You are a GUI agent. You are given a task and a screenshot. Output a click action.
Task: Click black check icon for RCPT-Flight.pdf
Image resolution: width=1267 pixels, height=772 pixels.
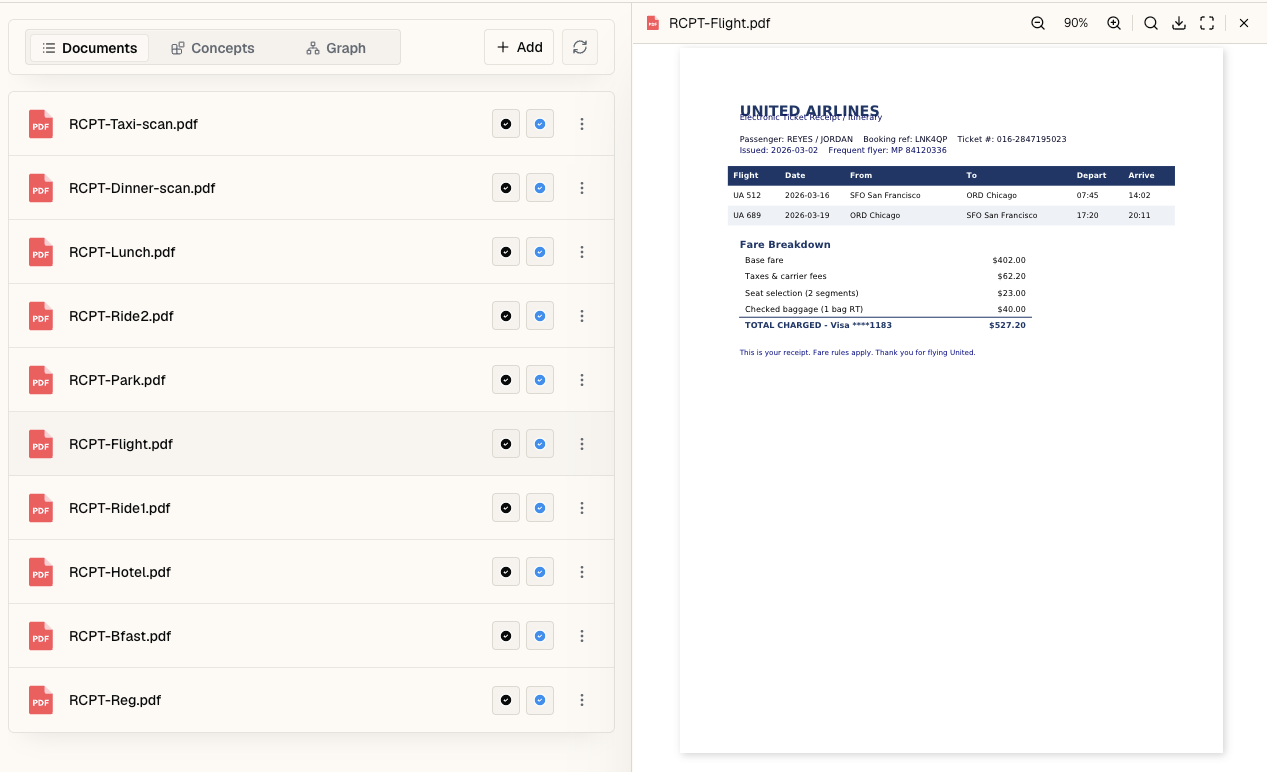pyautogui.click(x=506, y=444)
